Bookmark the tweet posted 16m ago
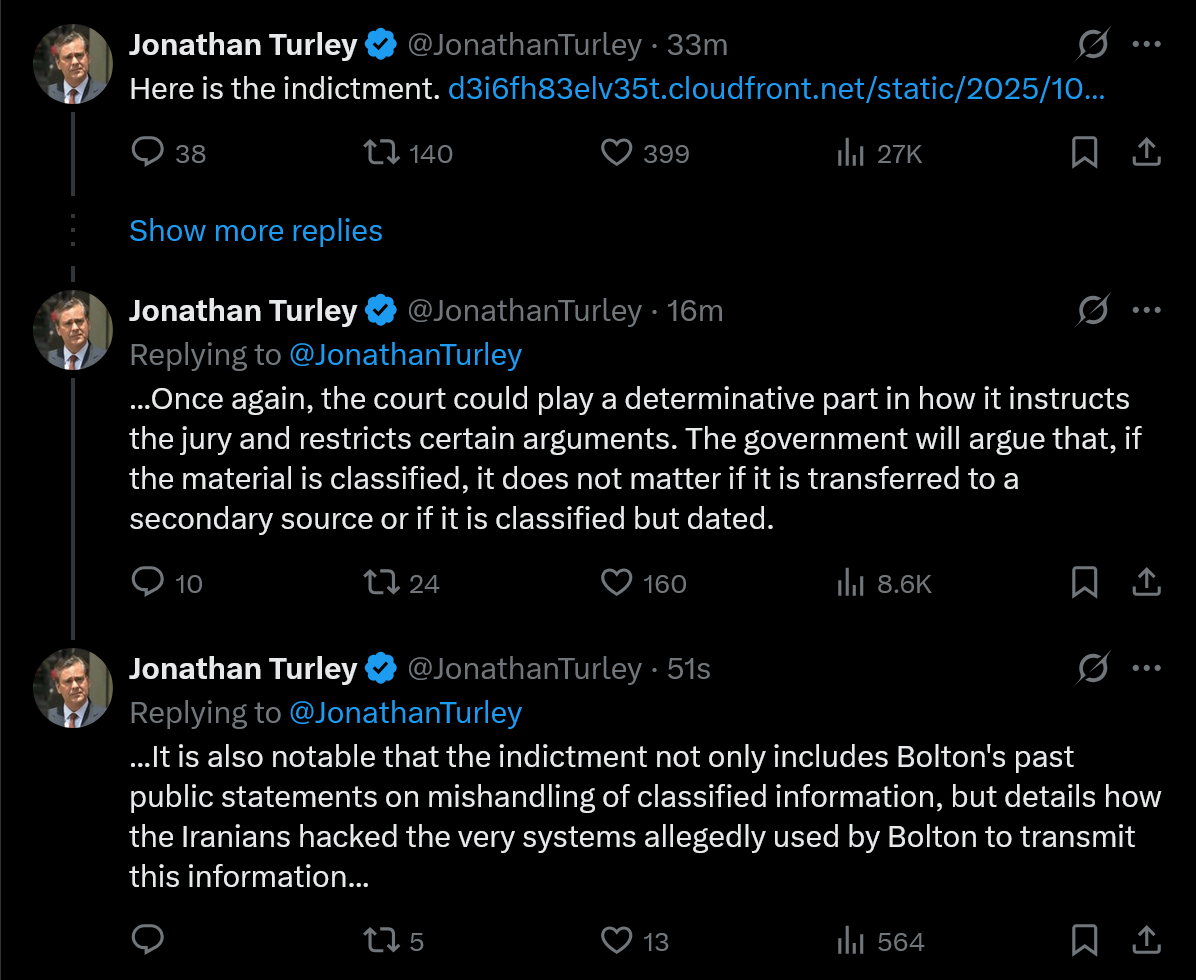The height and width of the screenshot is (980, 1196). 1085,582
